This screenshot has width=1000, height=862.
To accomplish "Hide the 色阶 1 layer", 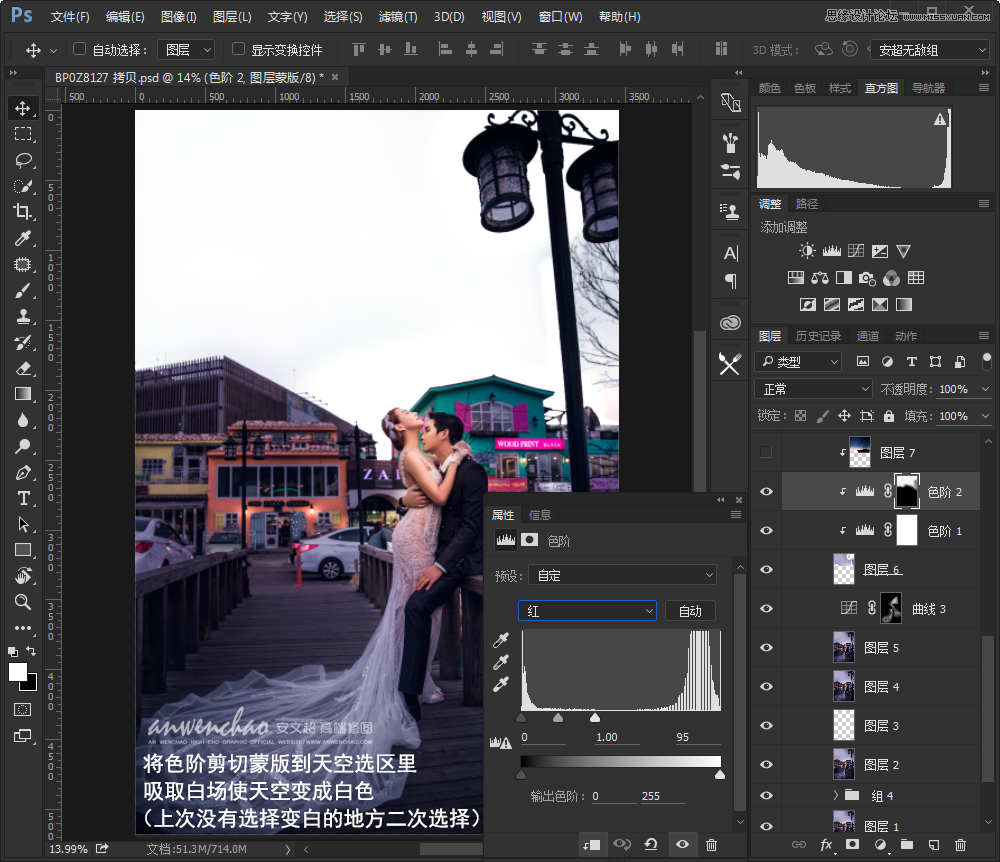I will coord(767,530).
